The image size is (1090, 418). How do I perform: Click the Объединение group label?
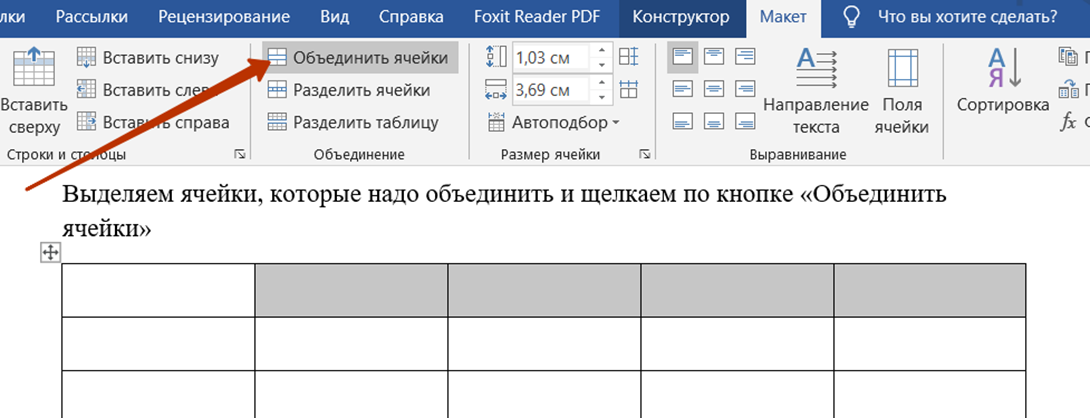tap(359, 154)
